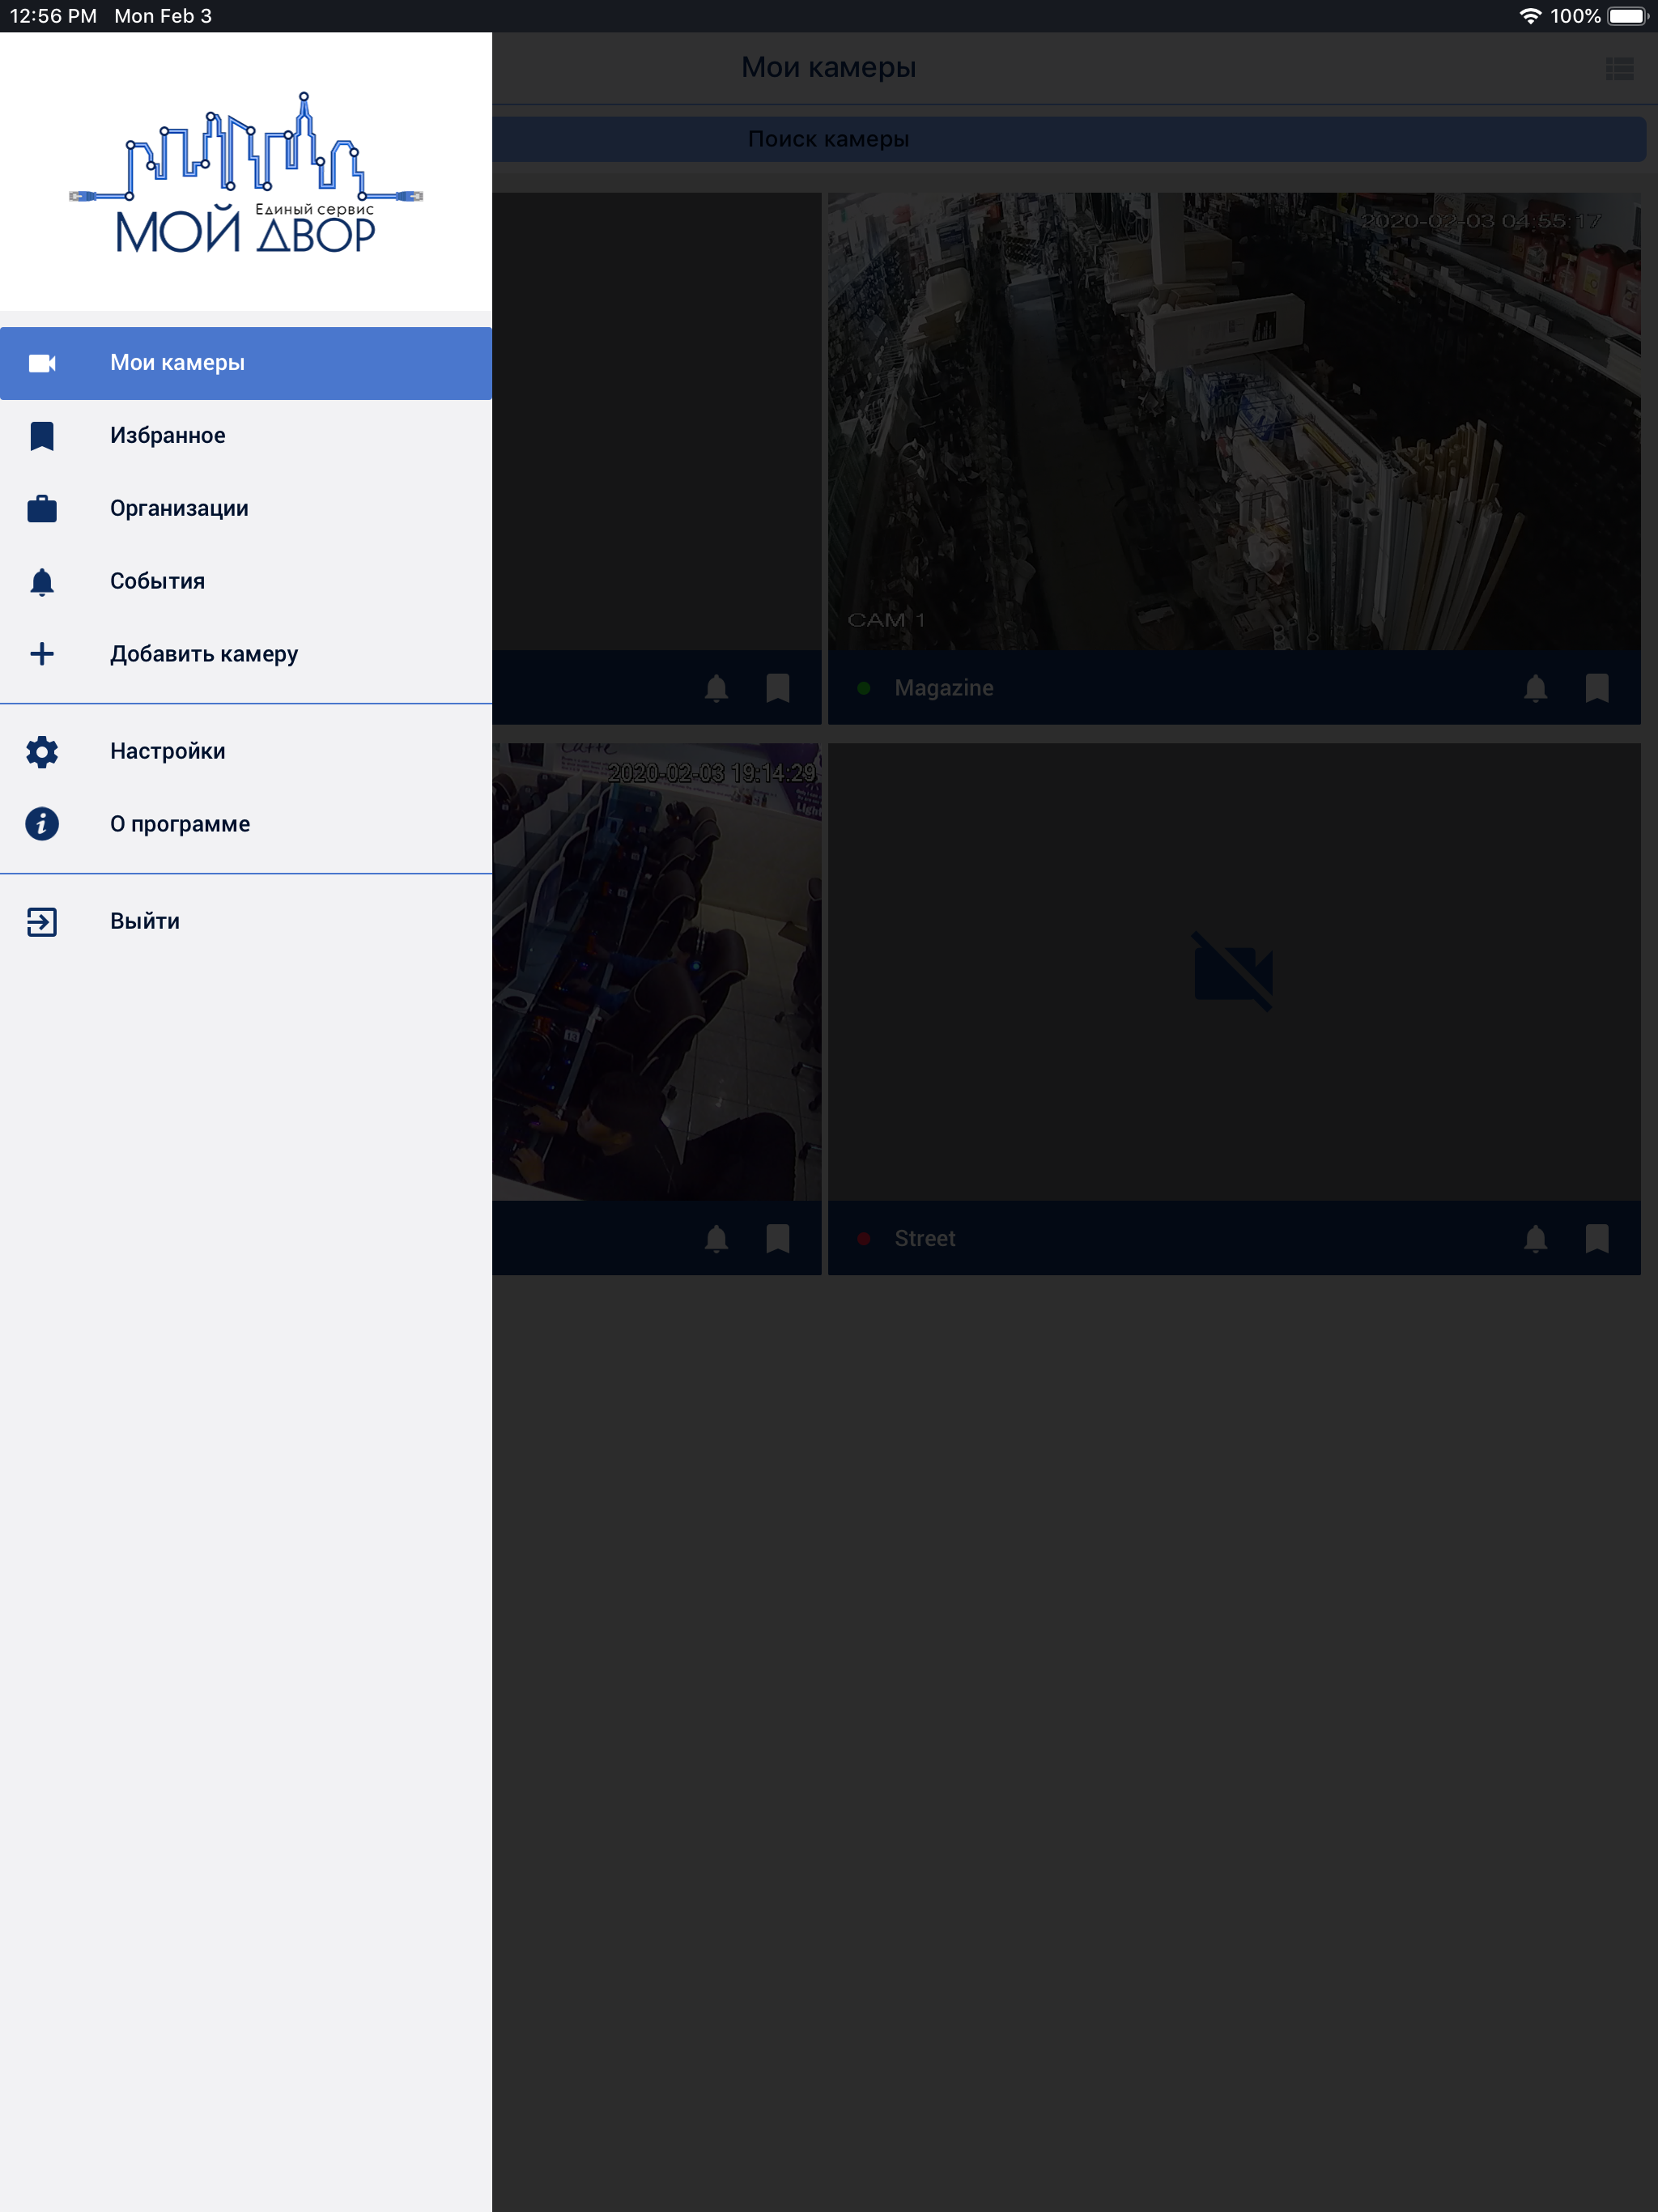Tap the plus icon for Добавить камеру
Viewport: 1658px width, 2212px height.
click(x=42, y=654)
